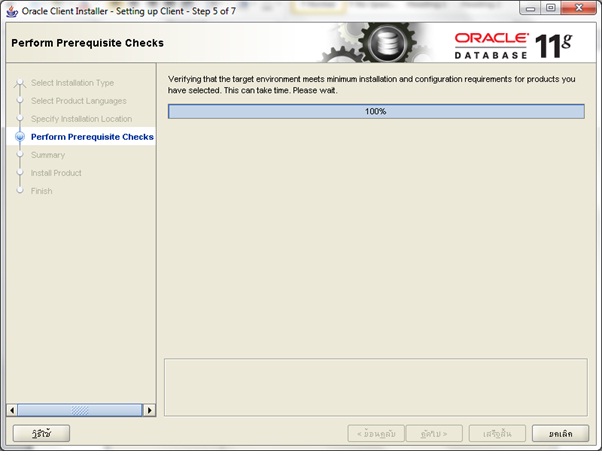Click the active step bullet icon
The width and height of the screenshot is (602, 455).
(x=20, y=137)
